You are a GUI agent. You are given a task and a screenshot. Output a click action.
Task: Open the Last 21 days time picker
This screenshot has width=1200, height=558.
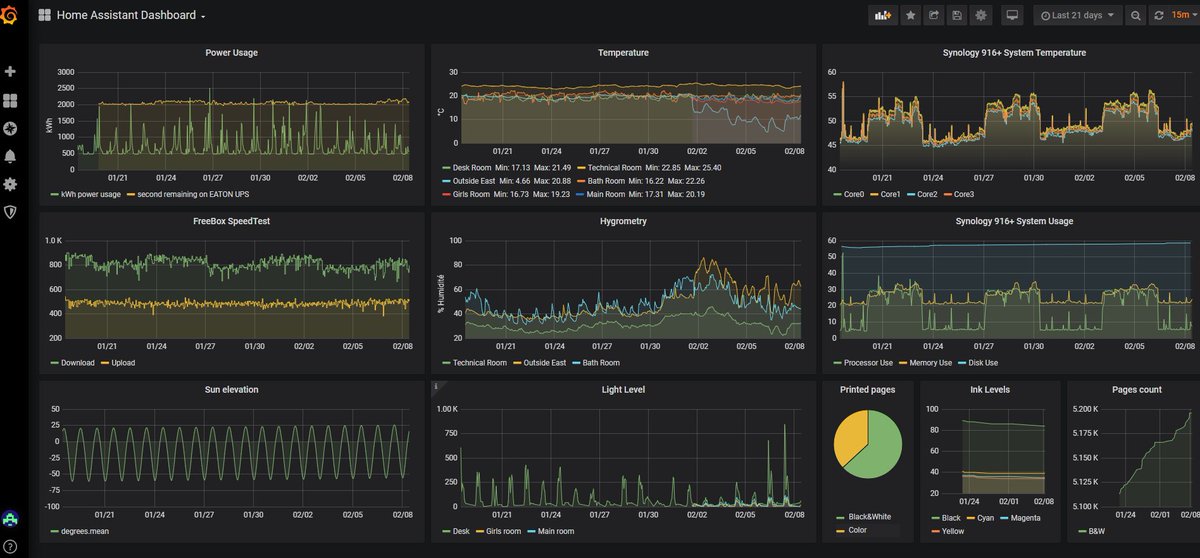point(1077,15)
